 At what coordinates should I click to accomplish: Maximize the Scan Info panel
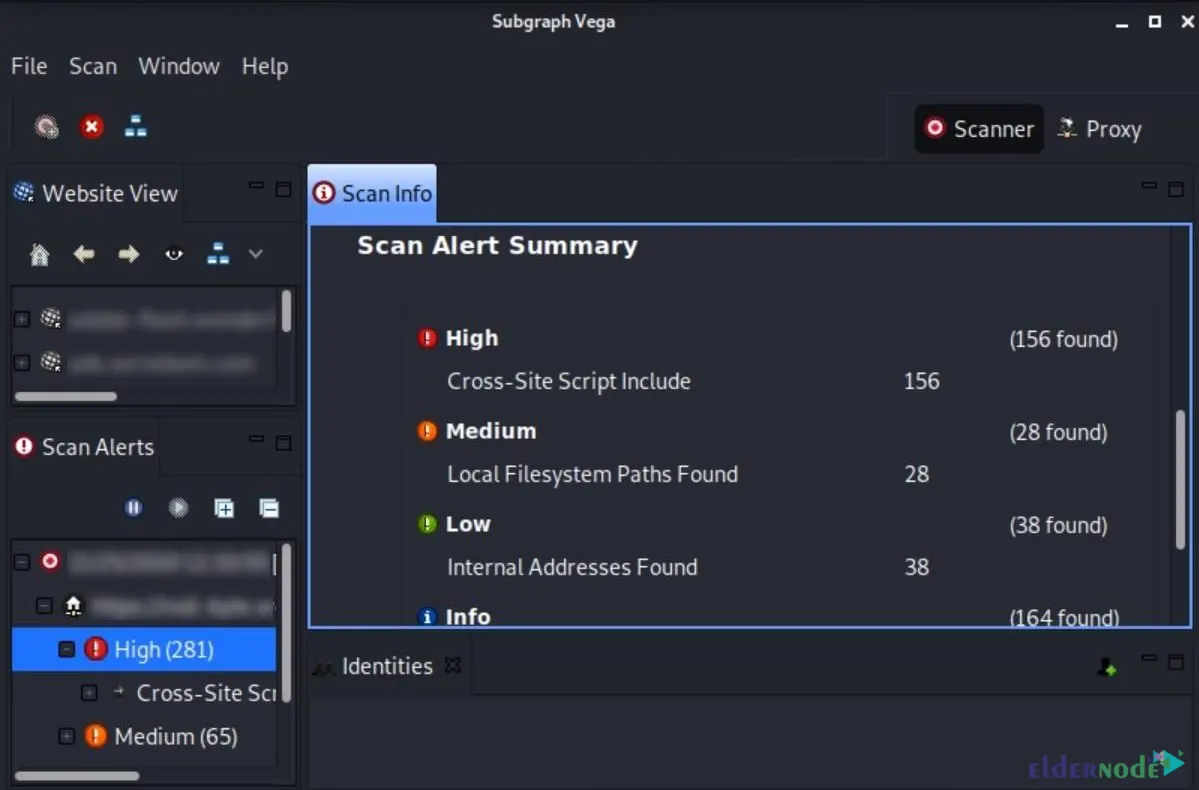click(1176, 190)
